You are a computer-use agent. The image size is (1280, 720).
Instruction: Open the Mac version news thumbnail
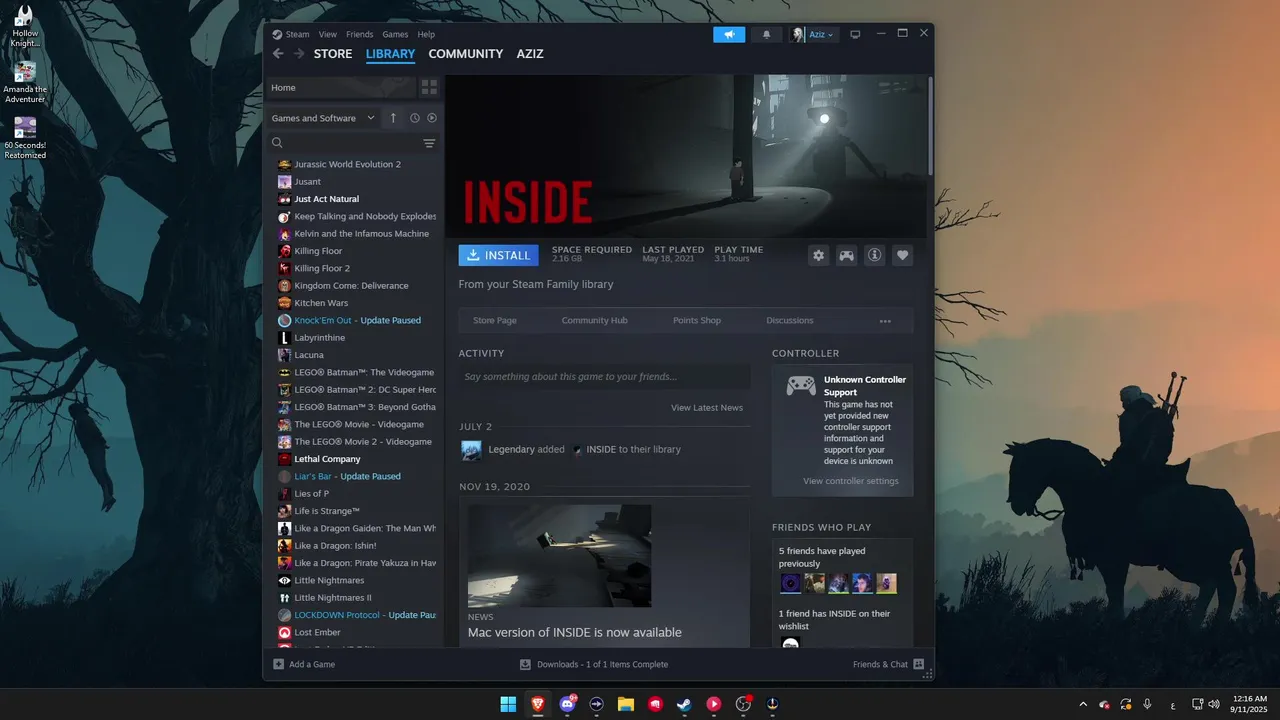[559, 555]
